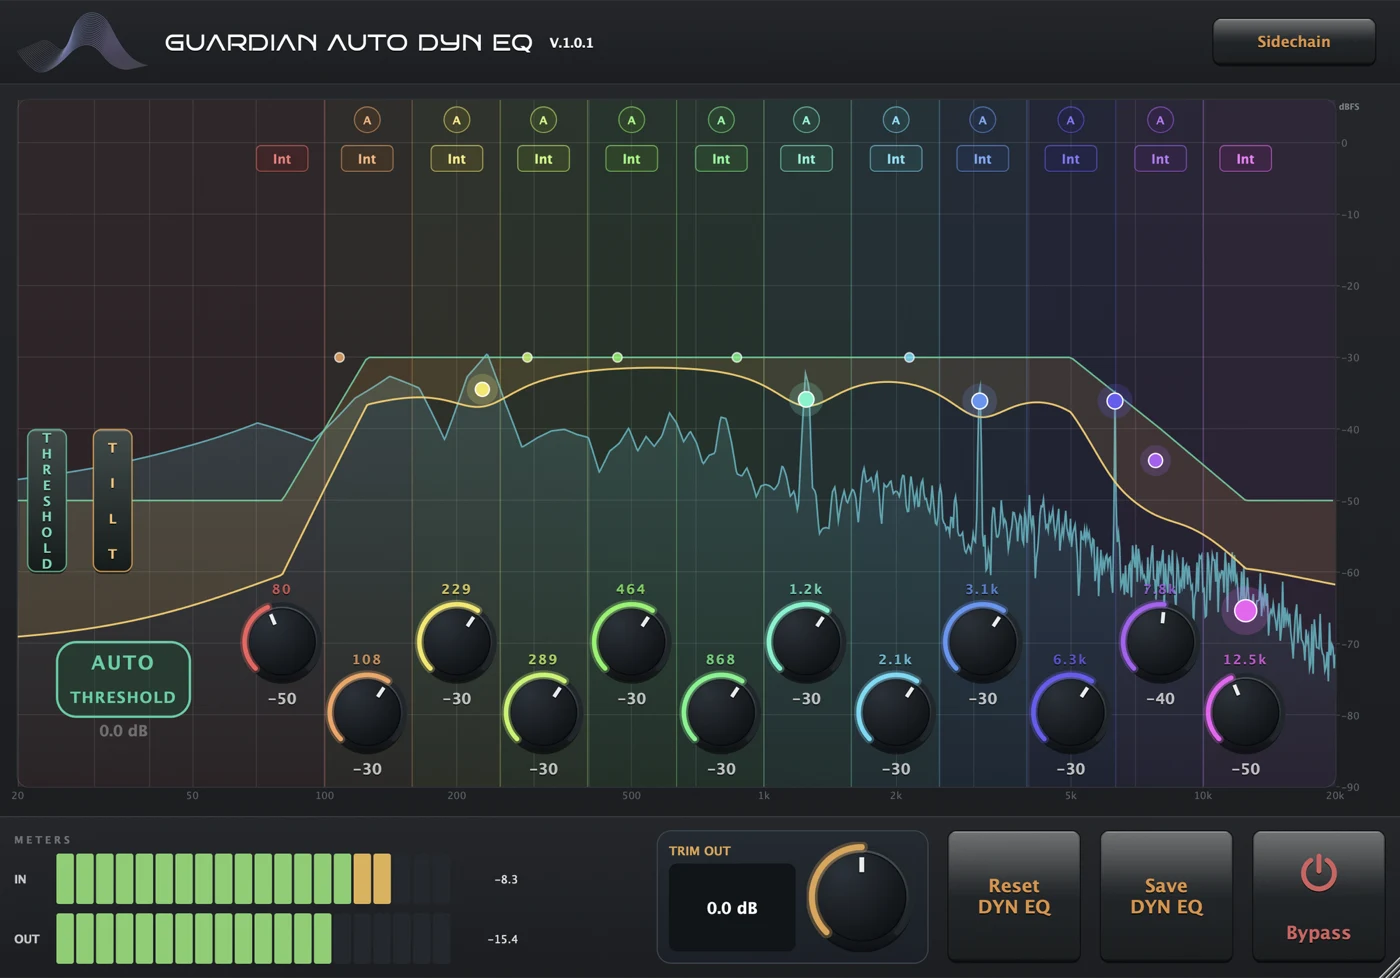Click the teal 1.2k threshold knob
The image size is (1400, 978).
[x=805, y=641]
